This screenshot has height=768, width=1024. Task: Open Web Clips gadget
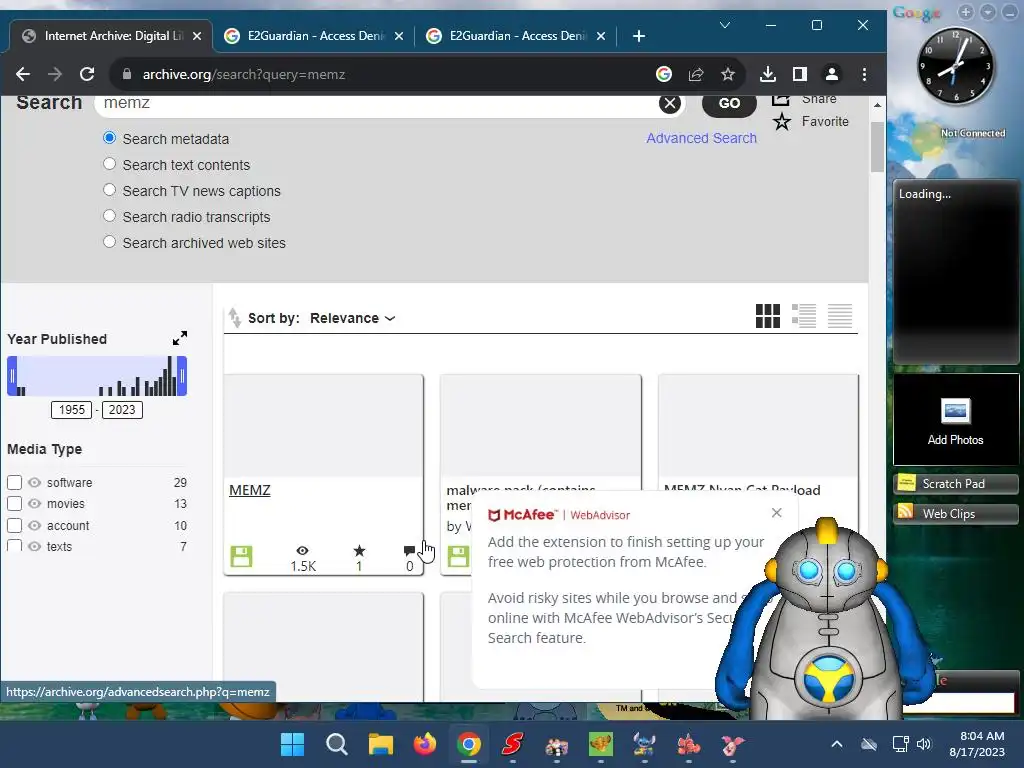(x=955, y=514)
